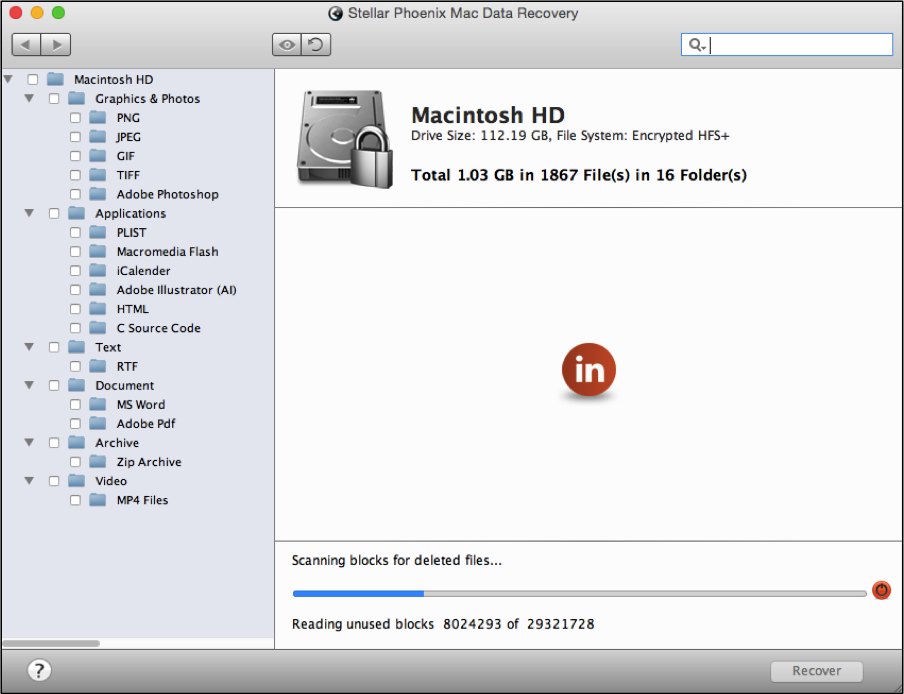Select the JPEG tree item label

[x=129, y=137]
